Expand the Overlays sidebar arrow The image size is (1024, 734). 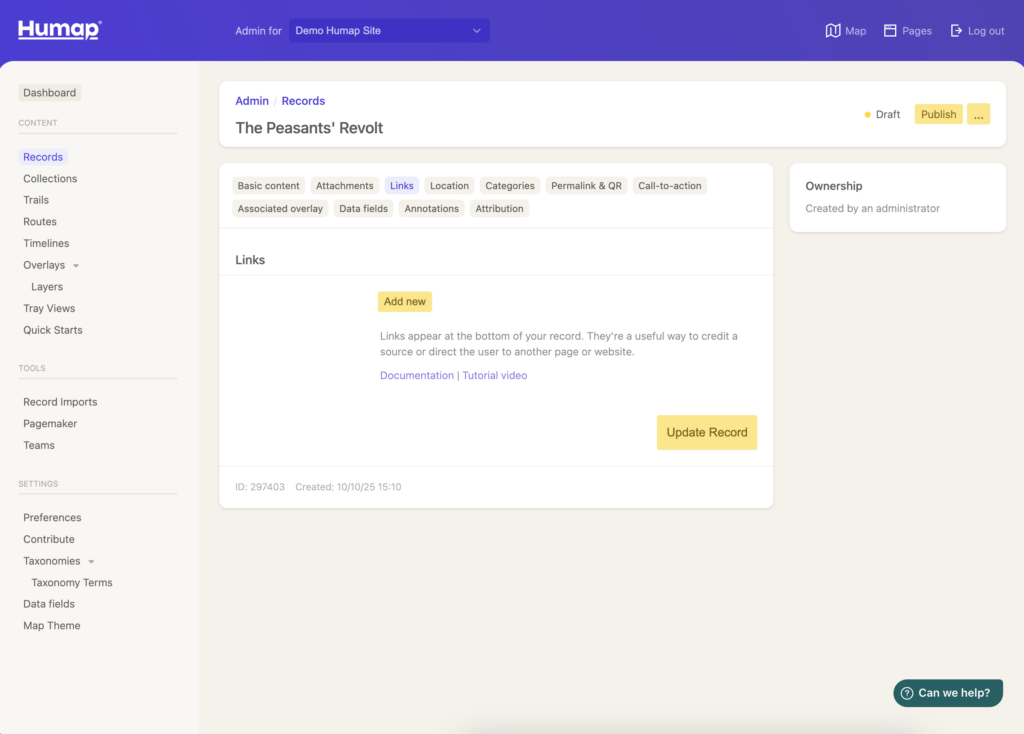pos(76,266)
